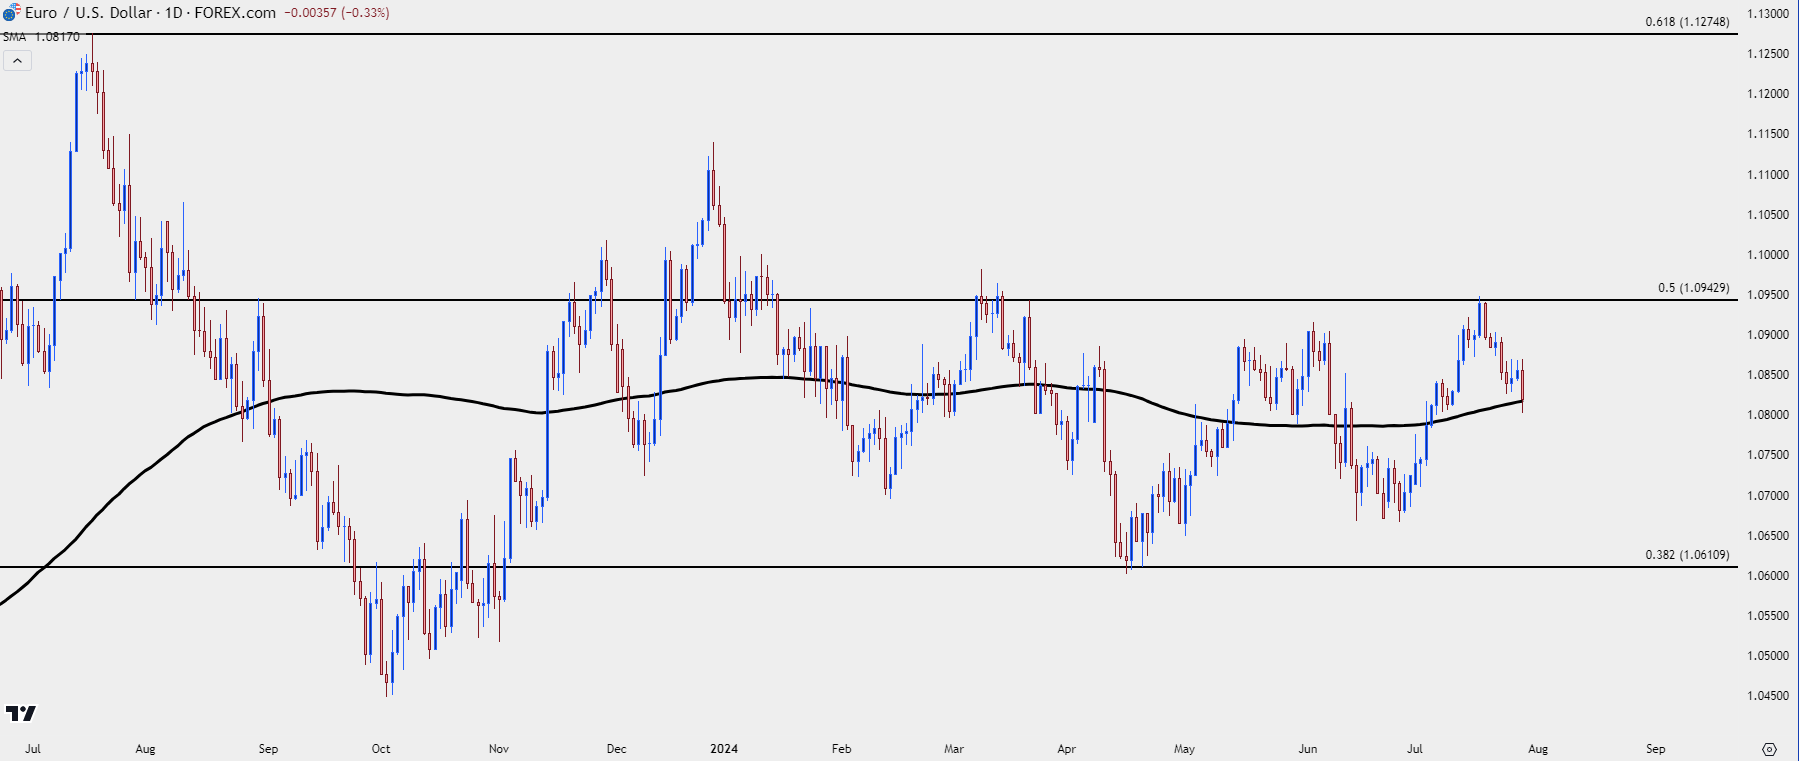Viewport: 1799px width, 761px height.
Task: Click the 1.04500 price axis label
Action: coord(1767,696)
